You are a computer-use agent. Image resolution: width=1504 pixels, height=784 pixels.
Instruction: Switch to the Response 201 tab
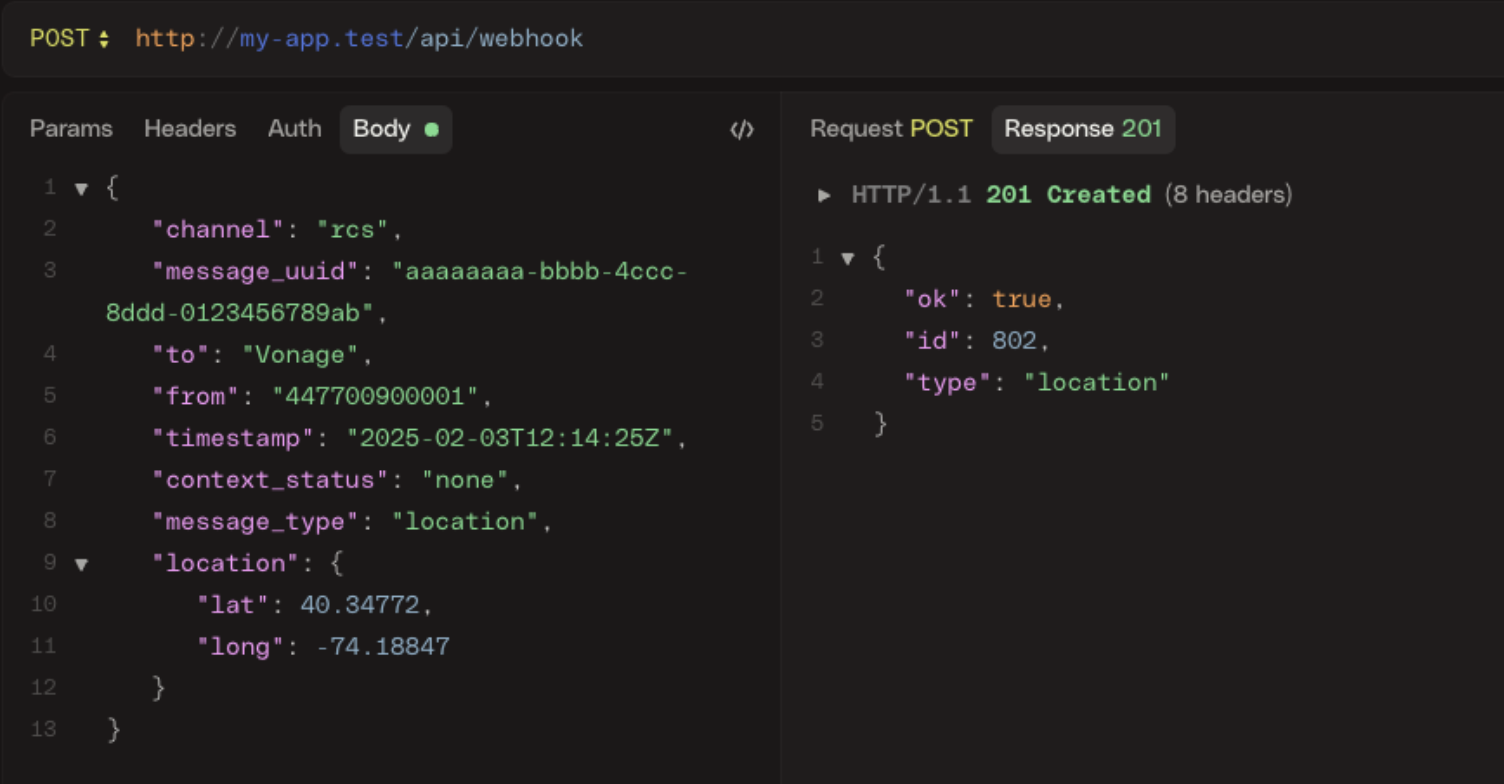click(1083, 128)
